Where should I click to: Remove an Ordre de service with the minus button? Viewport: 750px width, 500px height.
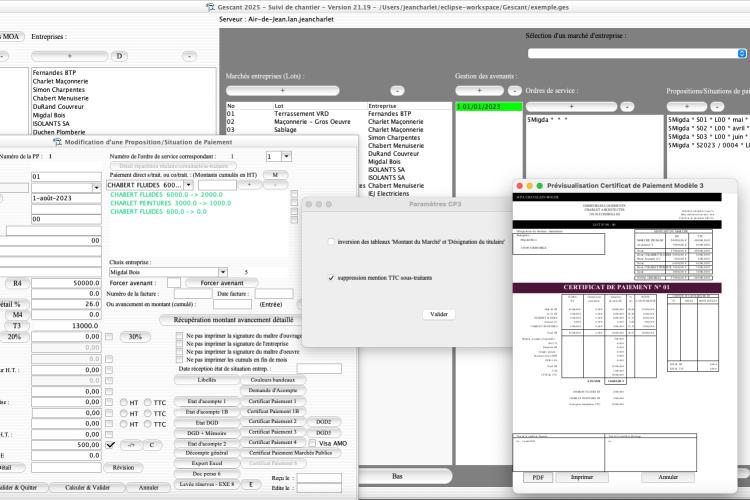pos(627,107)
